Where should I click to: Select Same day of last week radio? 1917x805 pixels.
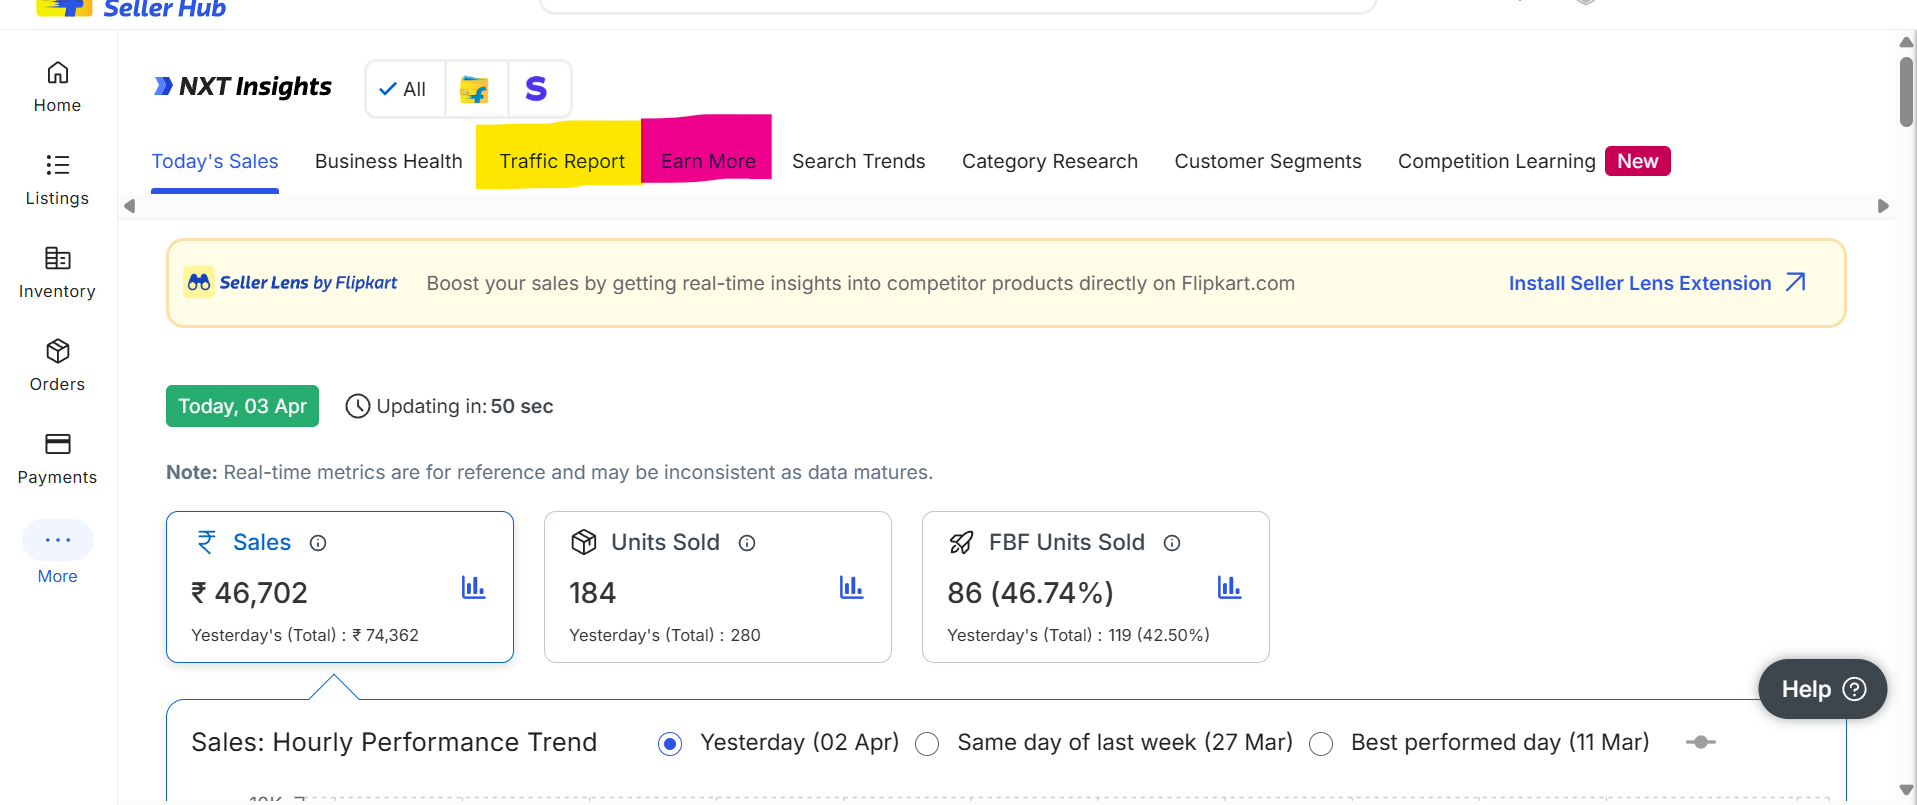927,744
